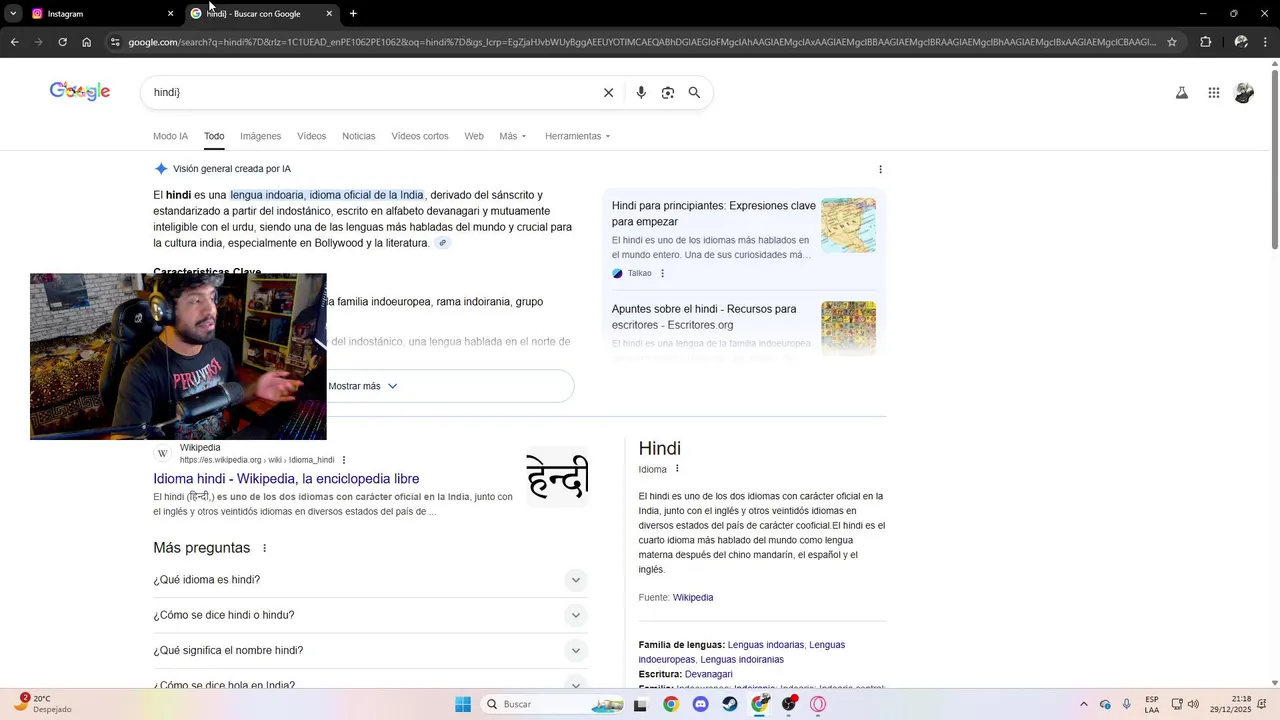1280x720 pixels.
Task: Click the source link chip after 'literatura'
Action: click(x=442, y=243)
